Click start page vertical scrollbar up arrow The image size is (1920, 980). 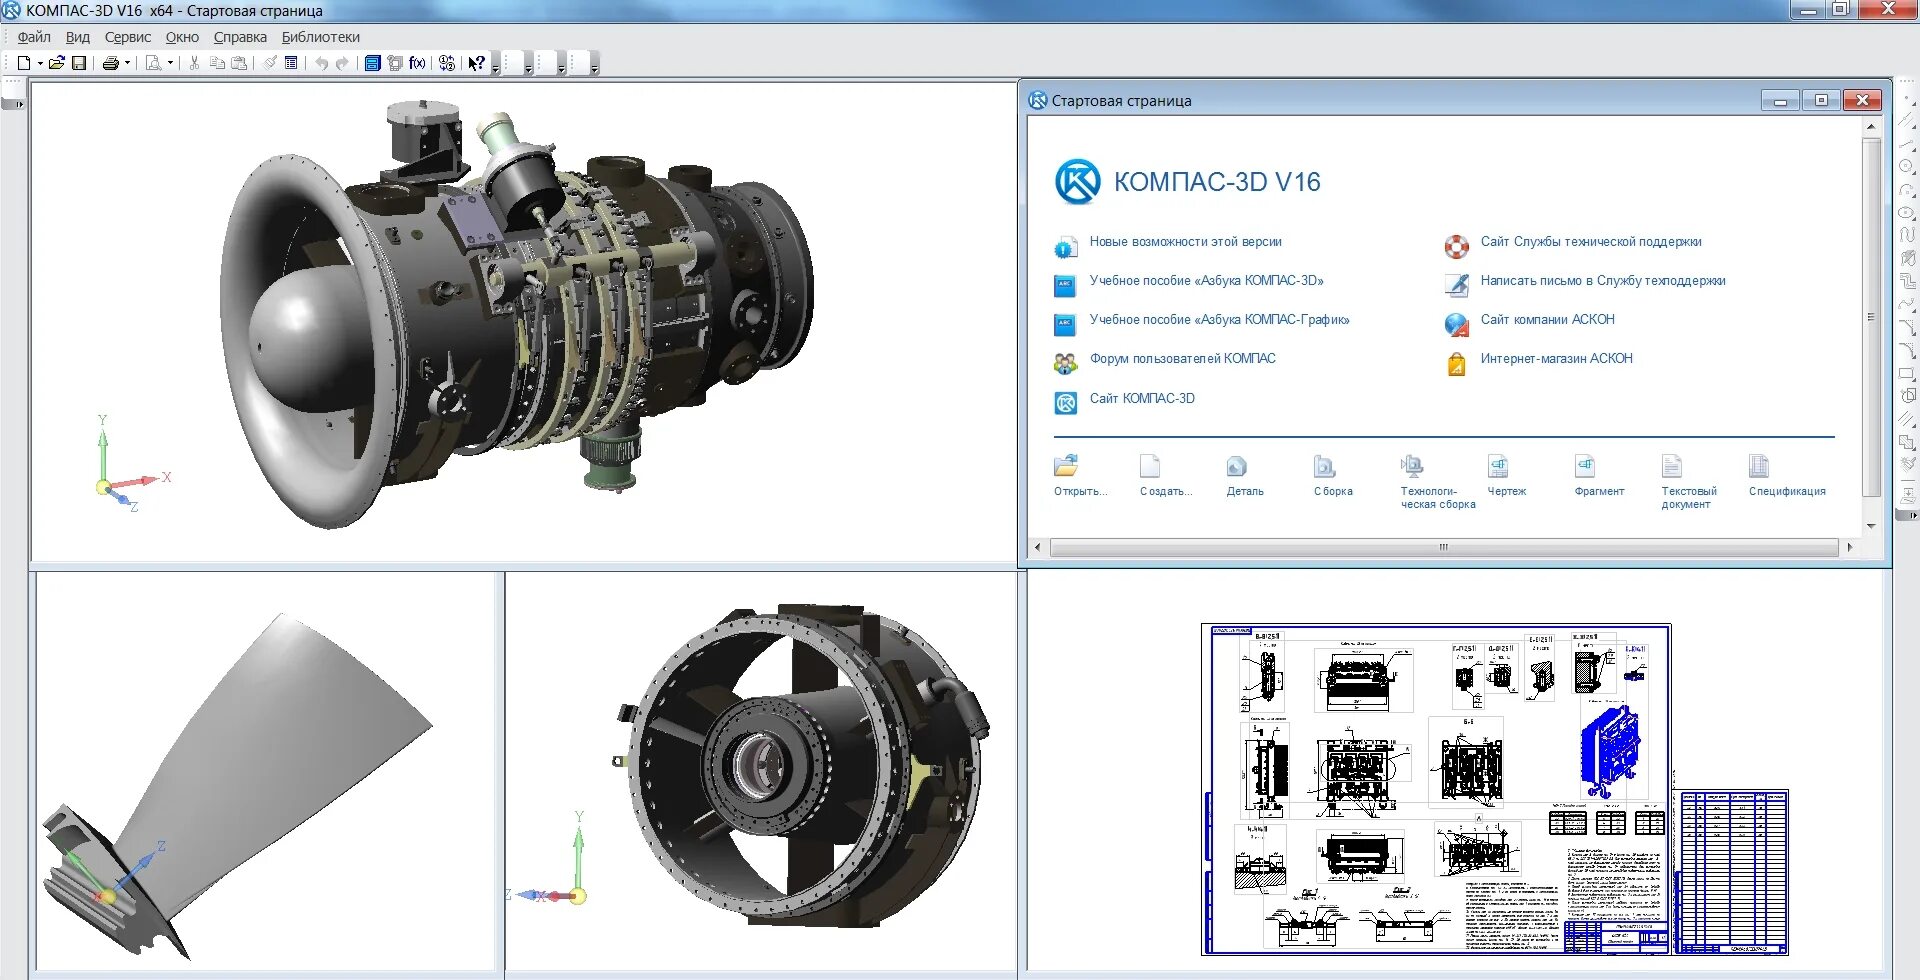tap(1870, 128)
